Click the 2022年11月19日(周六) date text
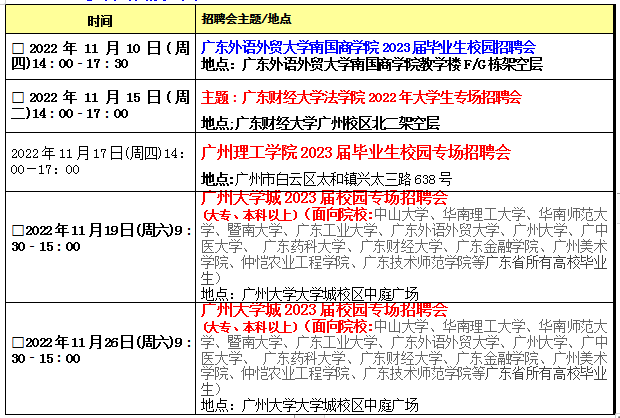620x418 pixels. click(x=102, y=238)
